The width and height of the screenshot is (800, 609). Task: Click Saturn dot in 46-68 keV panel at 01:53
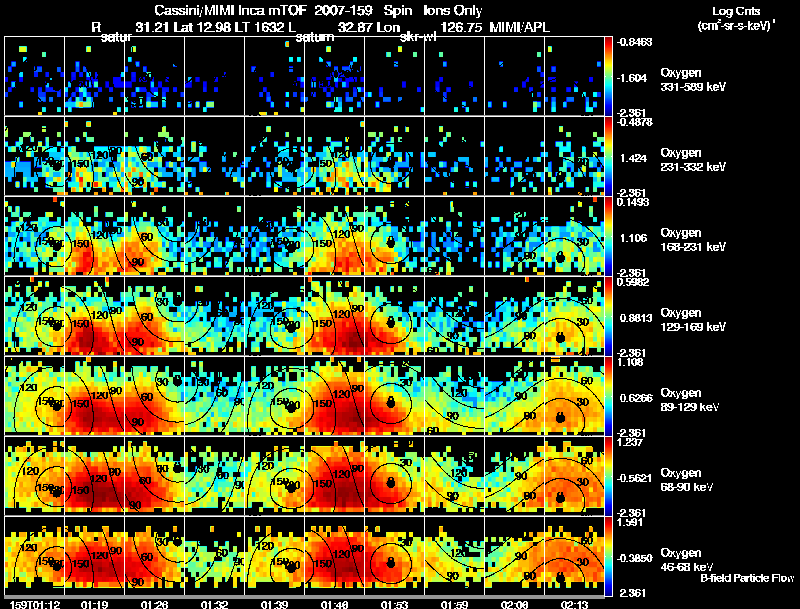391,562
